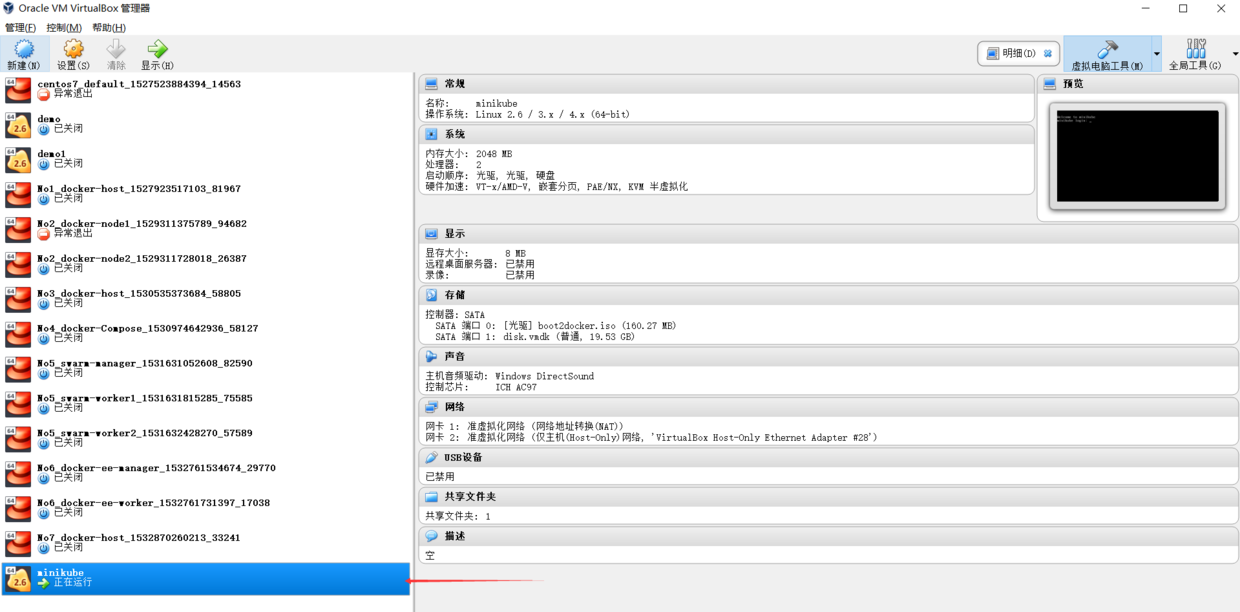This screenshot has width=1240, height=612.
Task: Open the 常规 section heading link
Action: pyautogui.click(x=455, y=84)
